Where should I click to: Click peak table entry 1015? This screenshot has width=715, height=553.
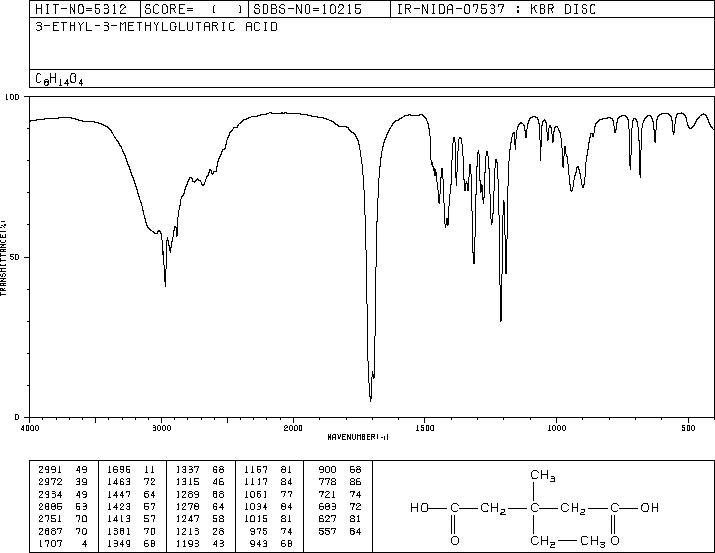tap(256, 519)
